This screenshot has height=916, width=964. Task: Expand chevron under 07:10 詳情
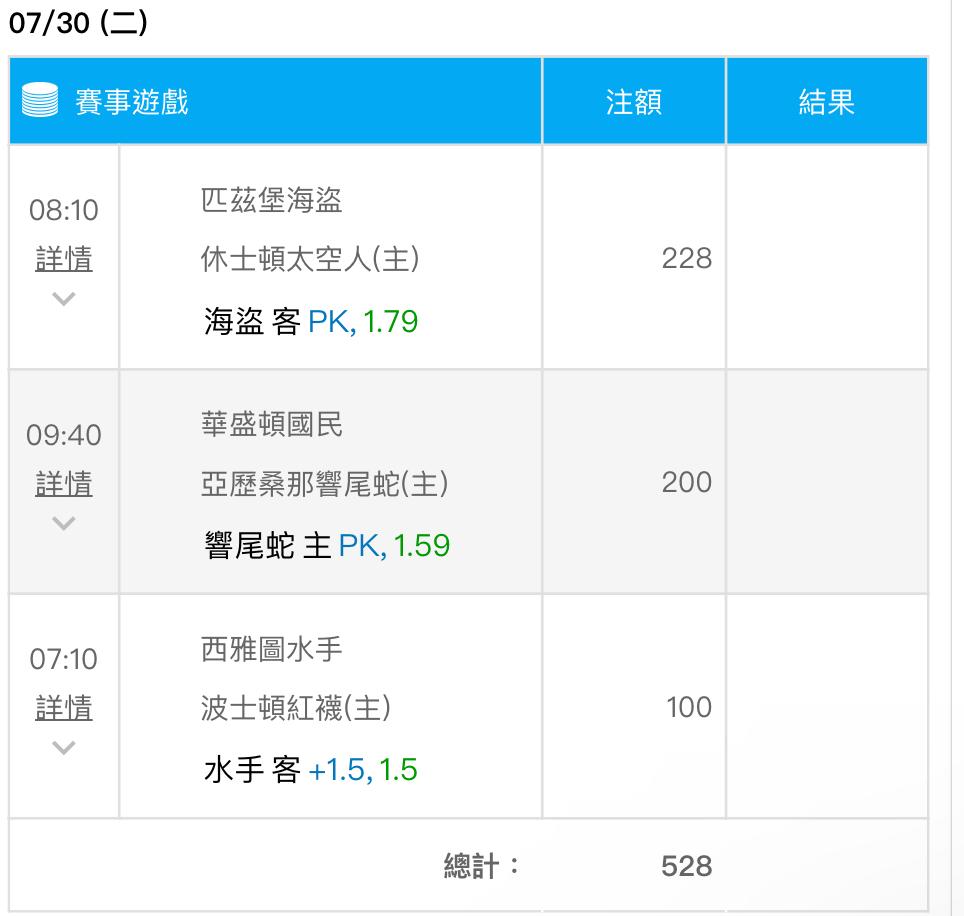click(x=64, y=748)
